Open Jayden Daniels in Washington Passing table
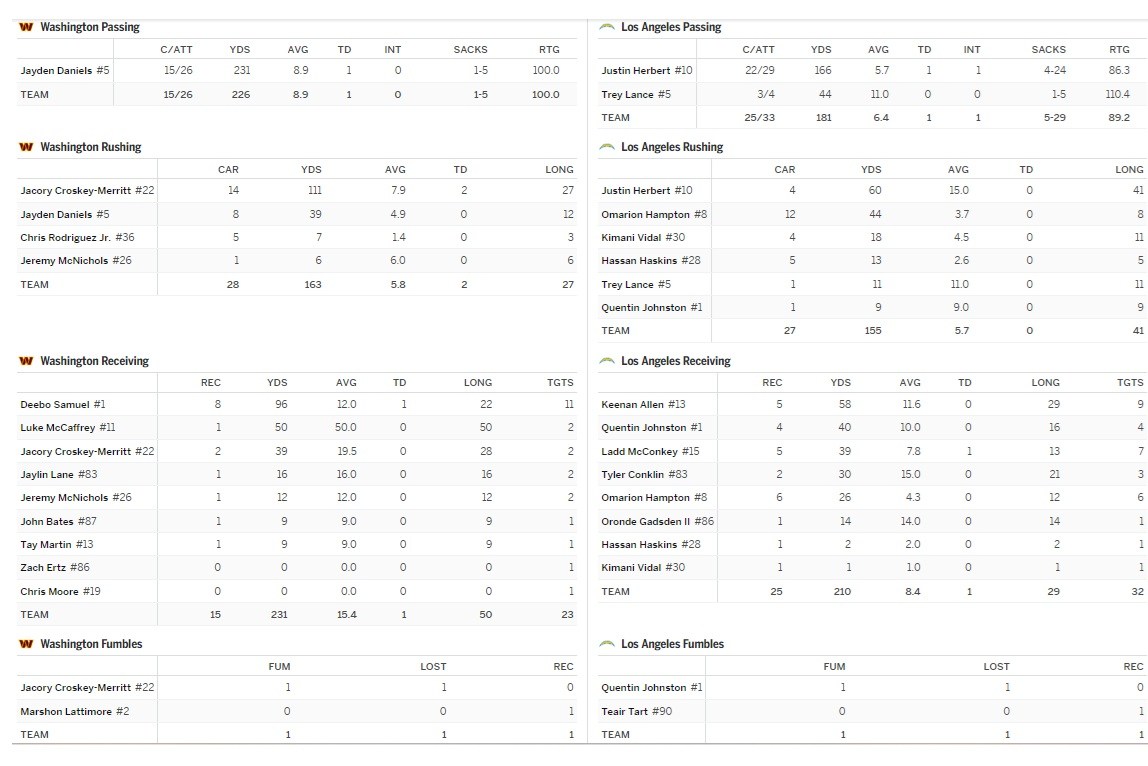 (57, 71)
